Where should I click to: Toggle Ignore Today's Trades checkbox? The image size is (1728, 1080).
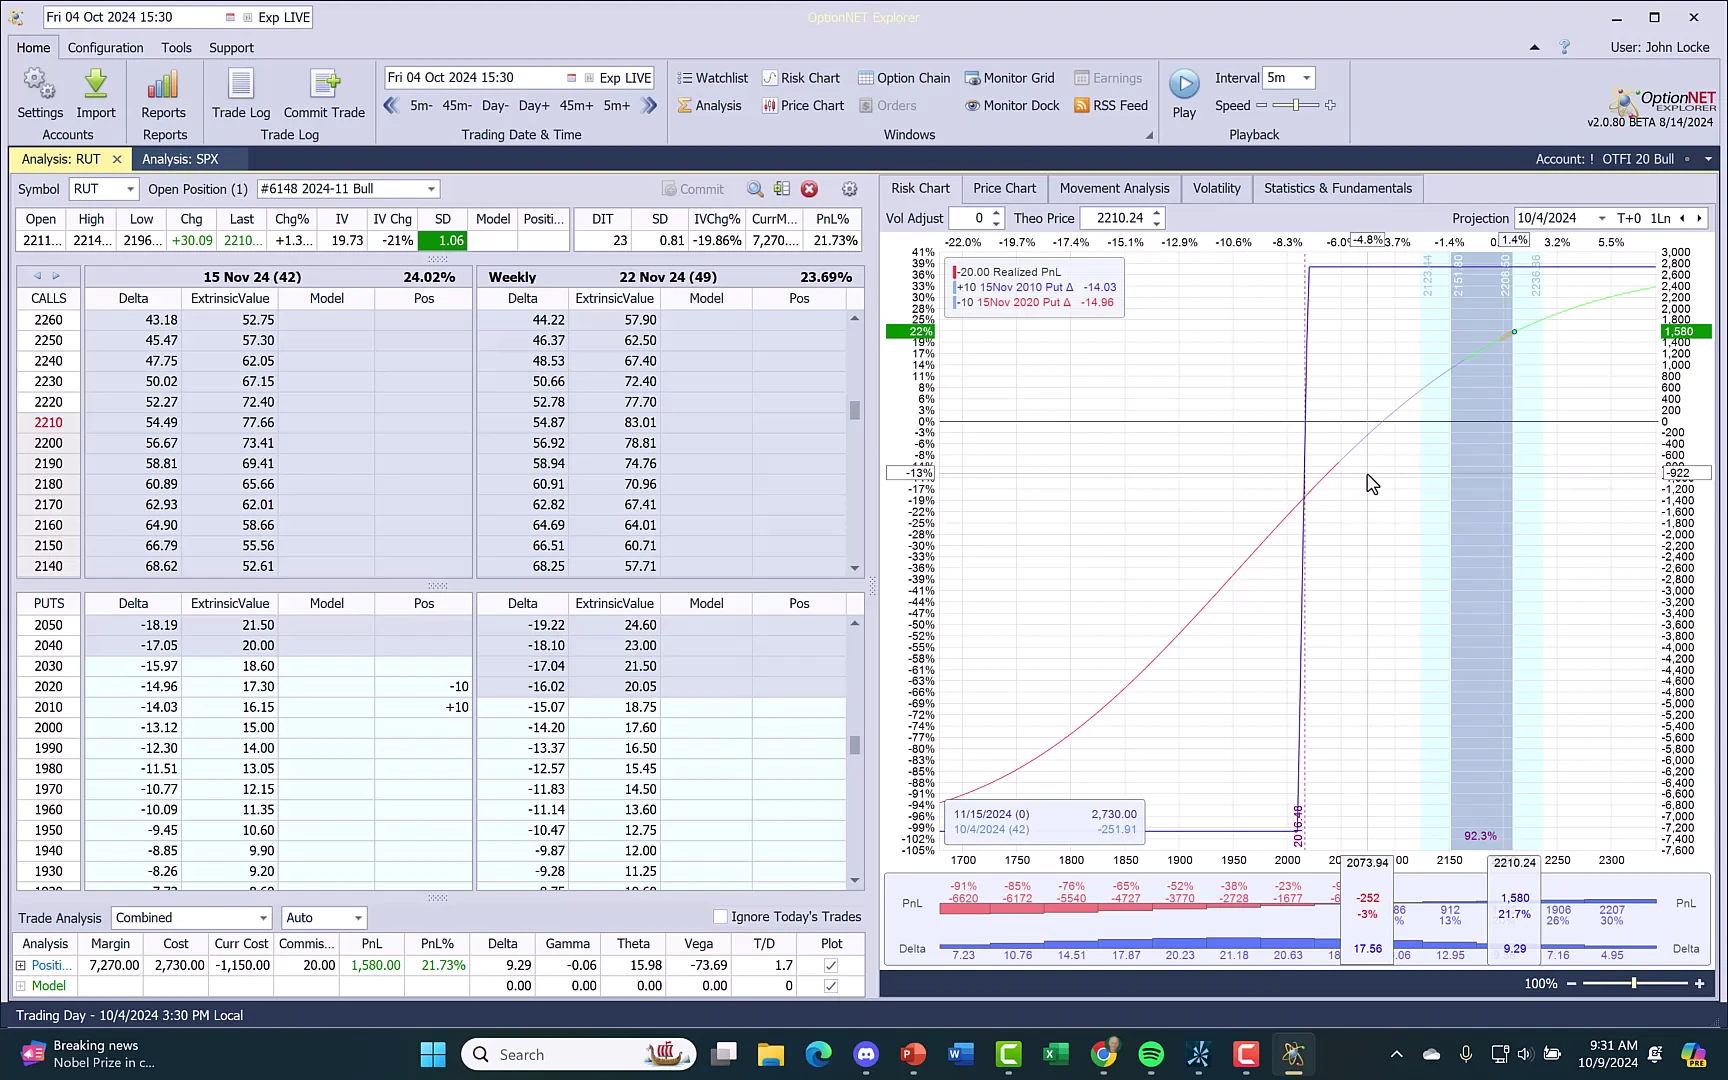(x=720, y=917)
